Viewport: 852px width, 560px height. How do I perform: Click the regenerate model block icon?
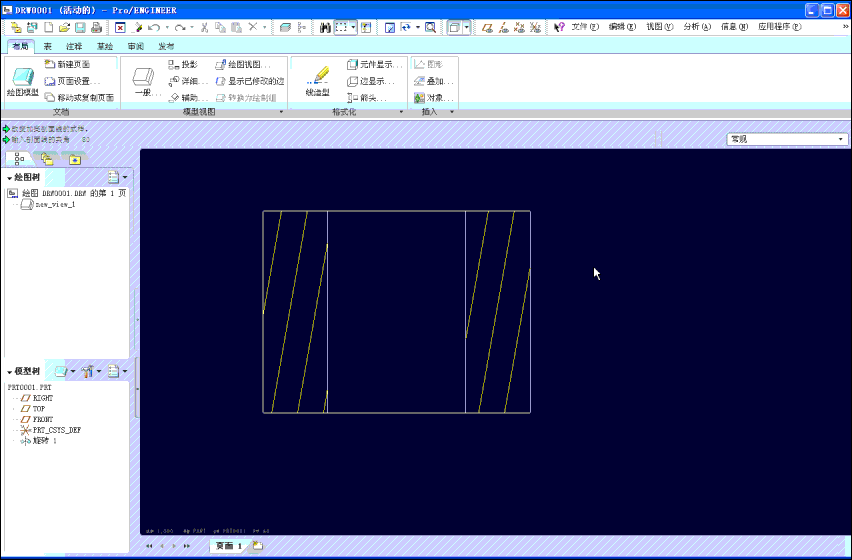pos(285,27)
